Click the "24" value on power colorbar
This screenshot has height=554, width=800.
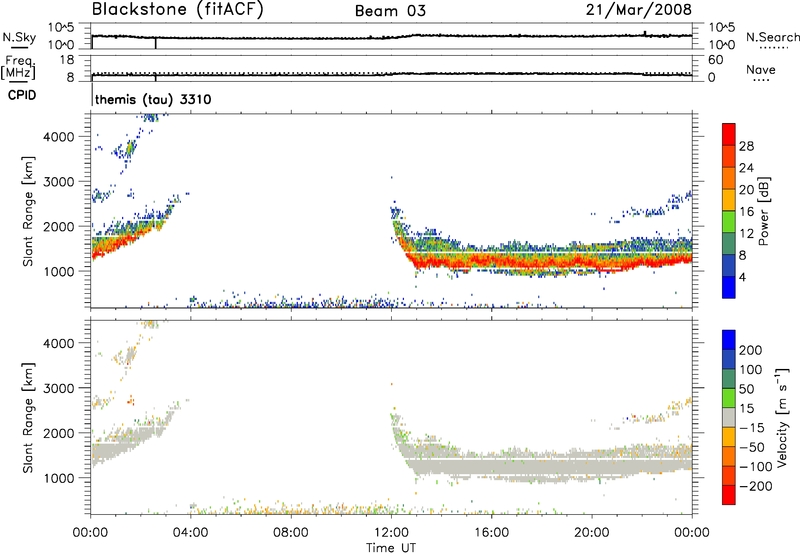(746, 168)
